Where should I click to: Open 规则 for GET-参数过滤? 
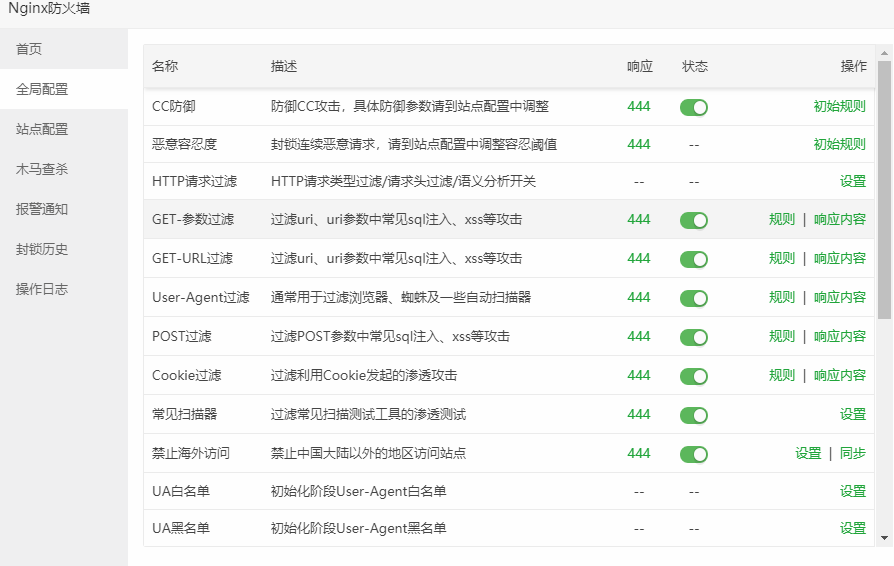tap(781, 219)
